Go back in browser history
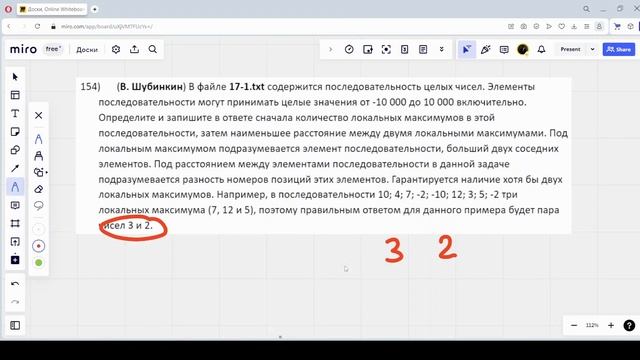 (x=9, y=27)
